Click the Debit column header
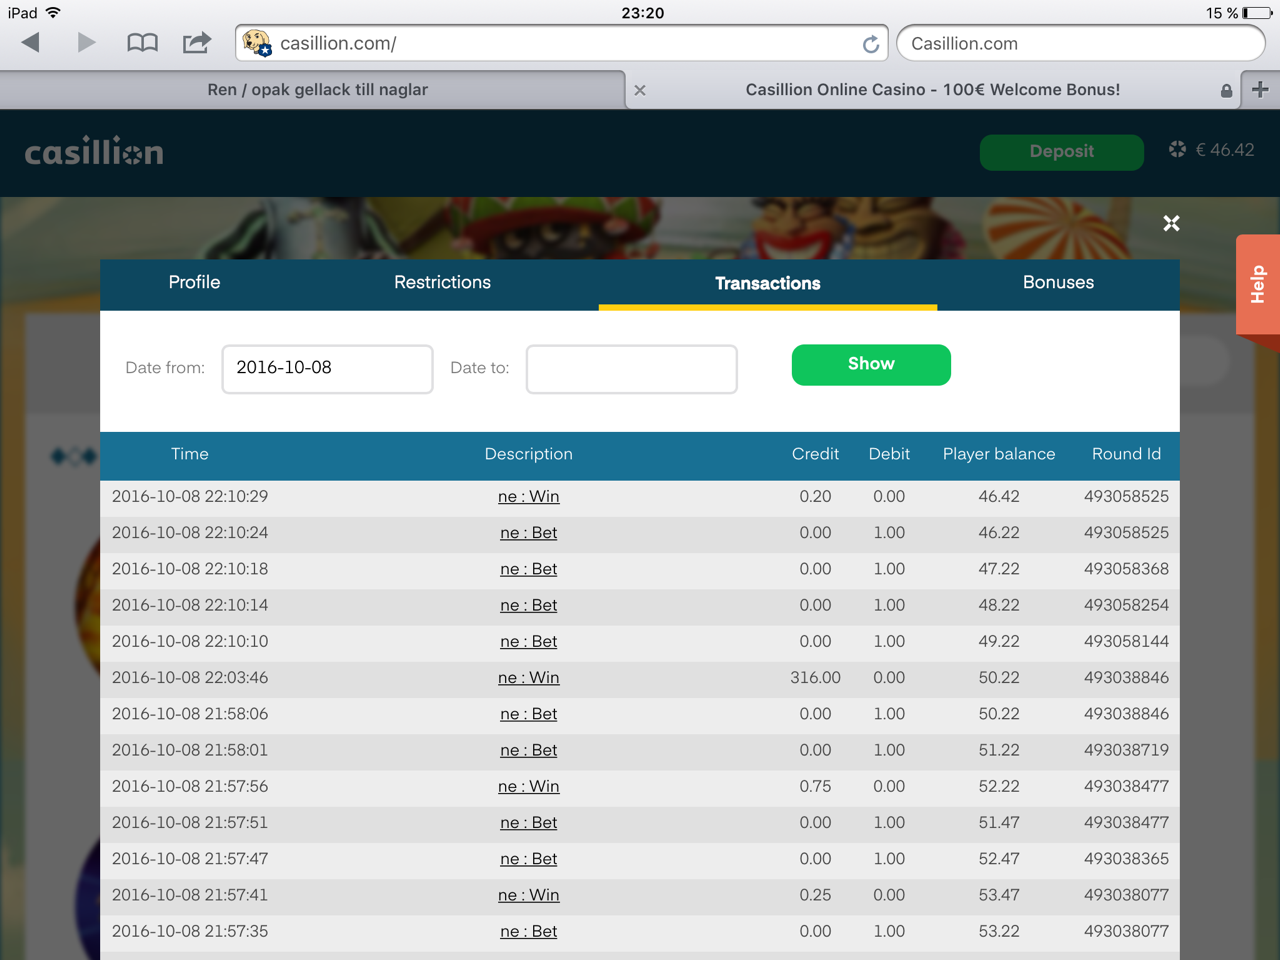Screen dimensions: 1280x960 (x=889, y=454)
